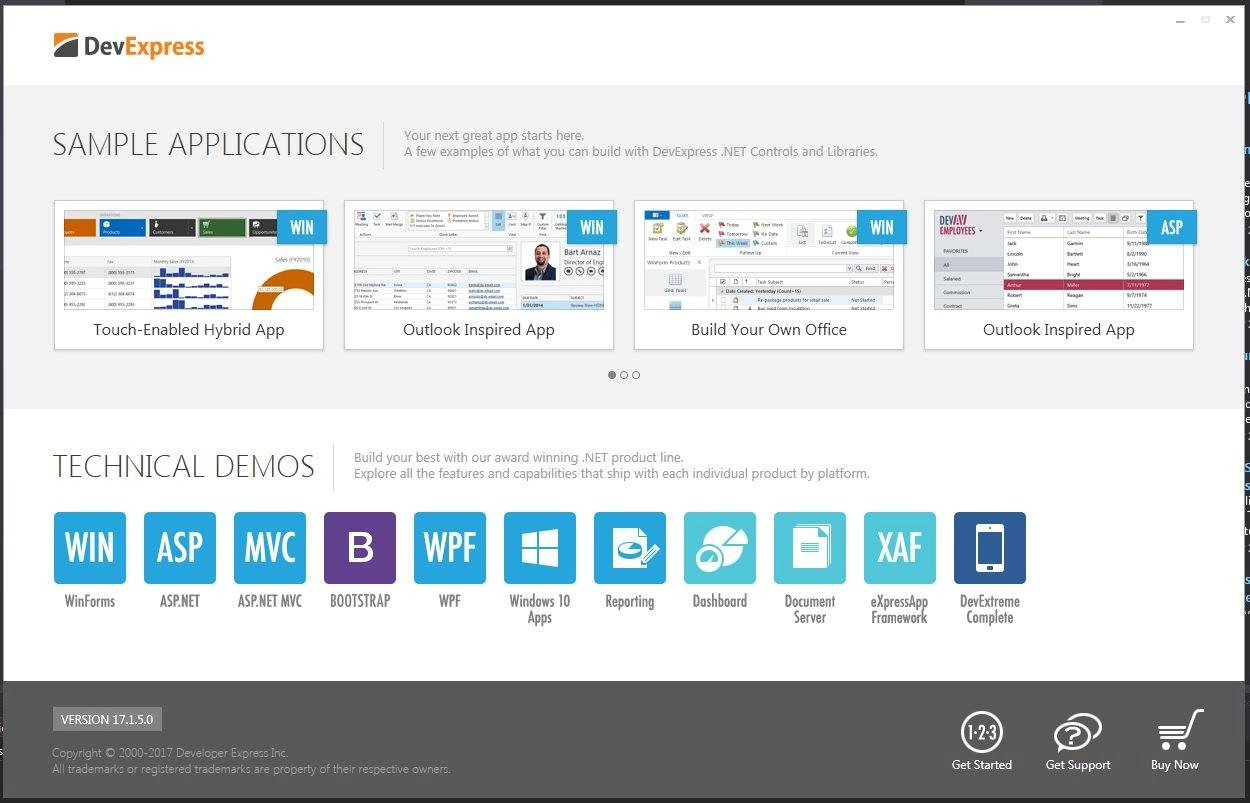Open the Windows 10 Apps demo tile
The height and width of the screenshot is (803, 1250).
540,547
